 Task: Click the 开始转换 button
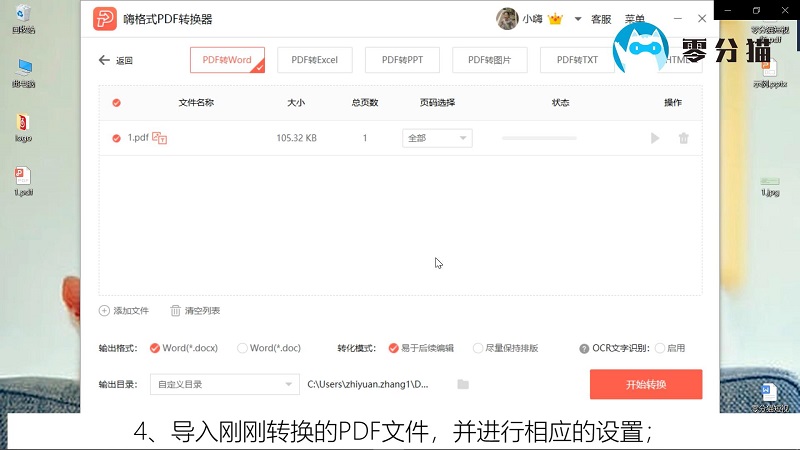coord(646,384)
